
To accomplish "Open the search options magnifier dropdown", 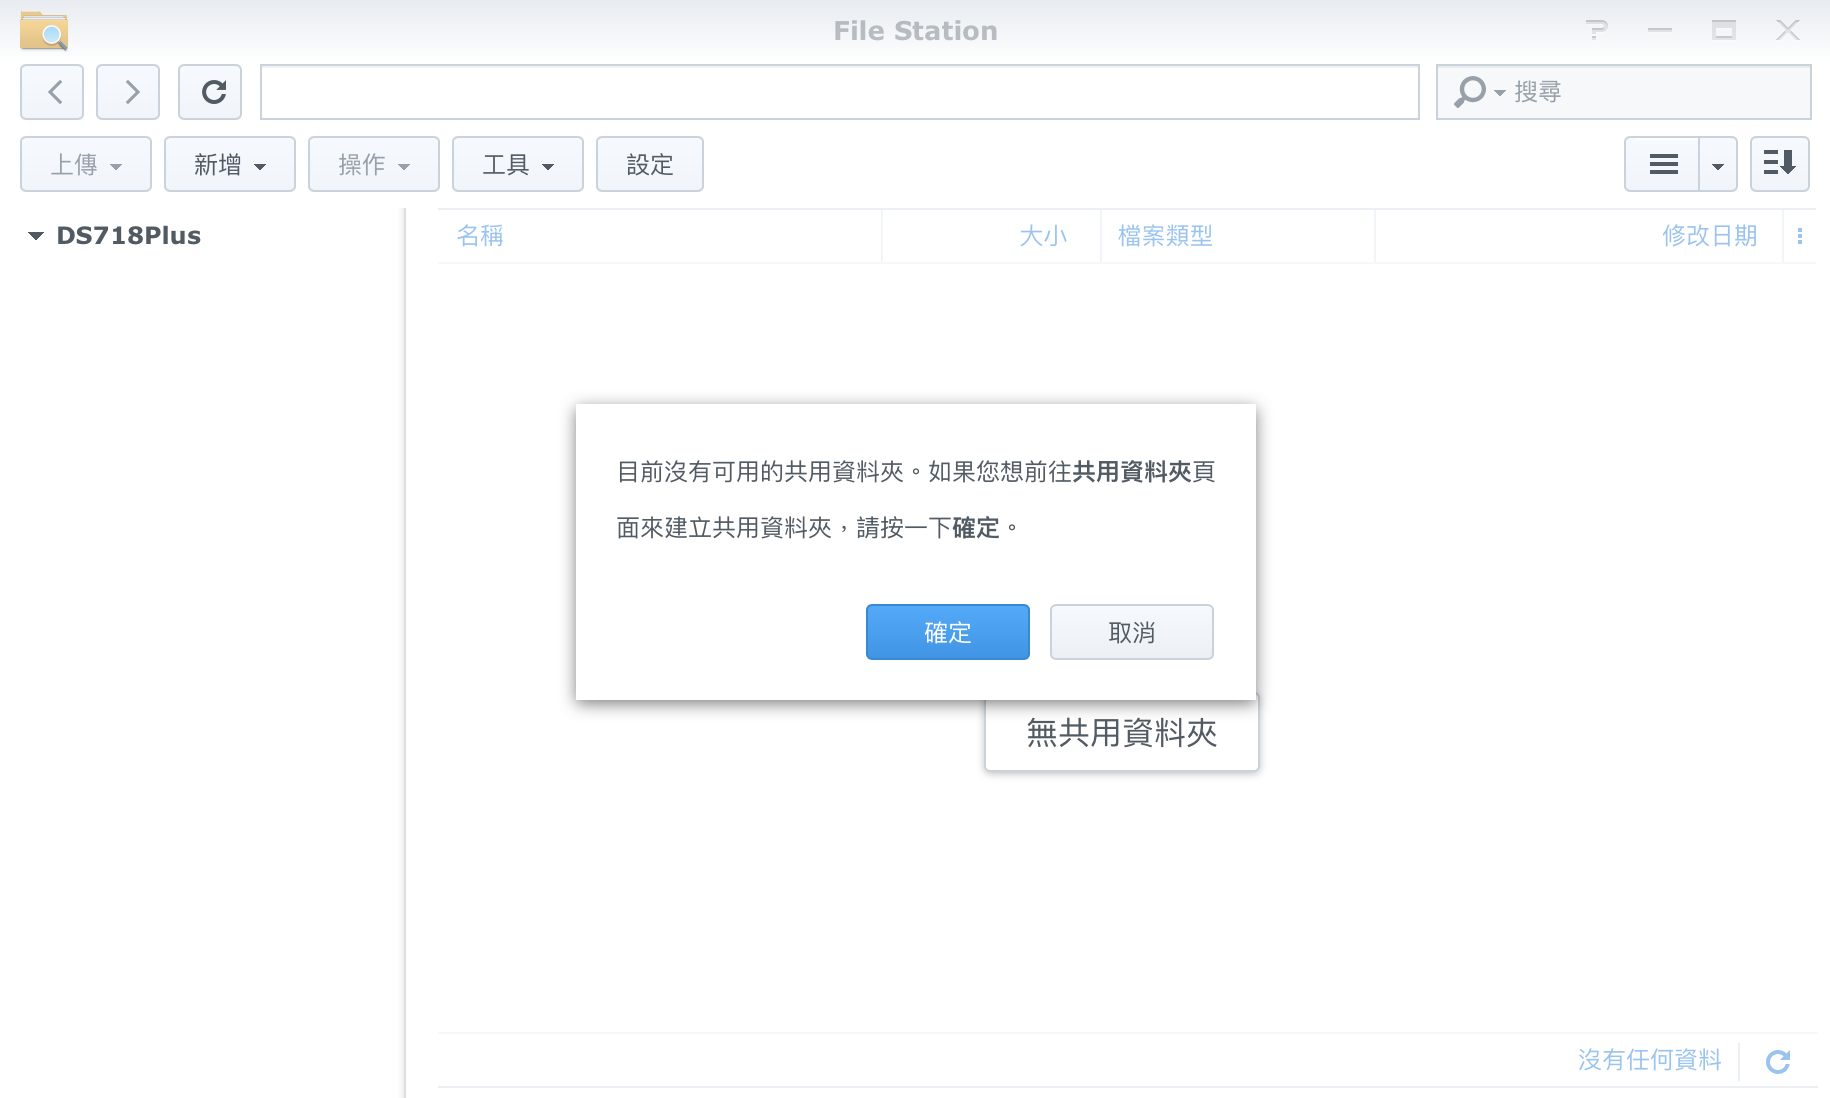I will click(x=1478, y=92).
